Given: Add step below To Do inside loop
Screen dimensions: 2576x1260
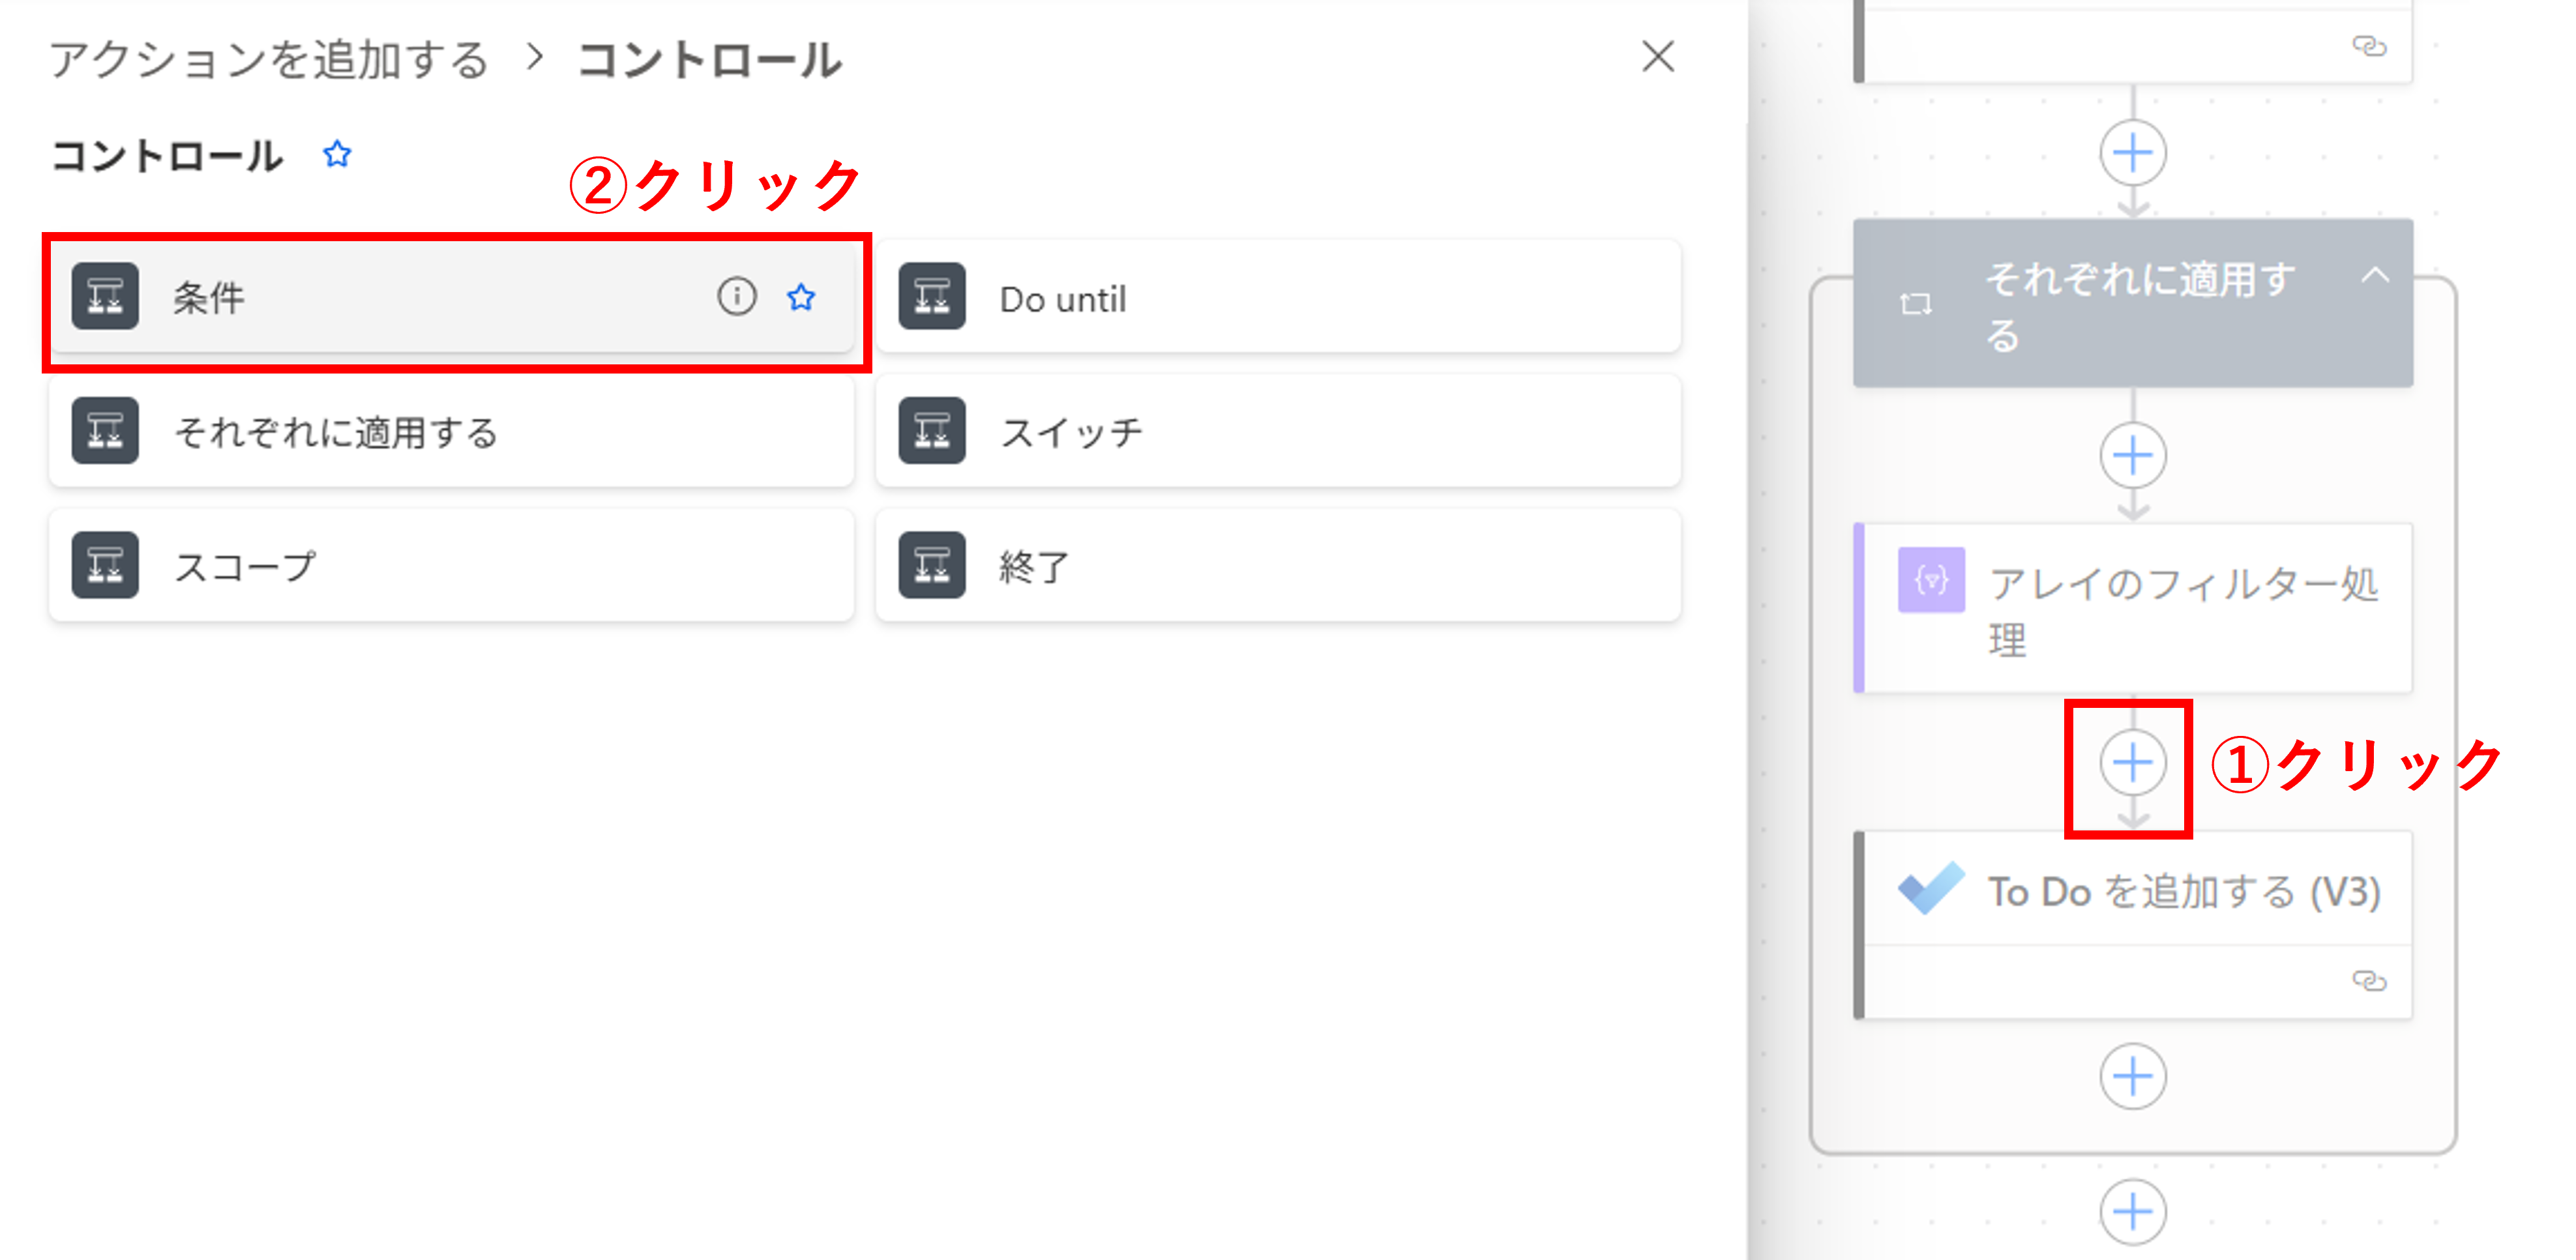Looking at the screenshot, I should tap(2133, 1077).
